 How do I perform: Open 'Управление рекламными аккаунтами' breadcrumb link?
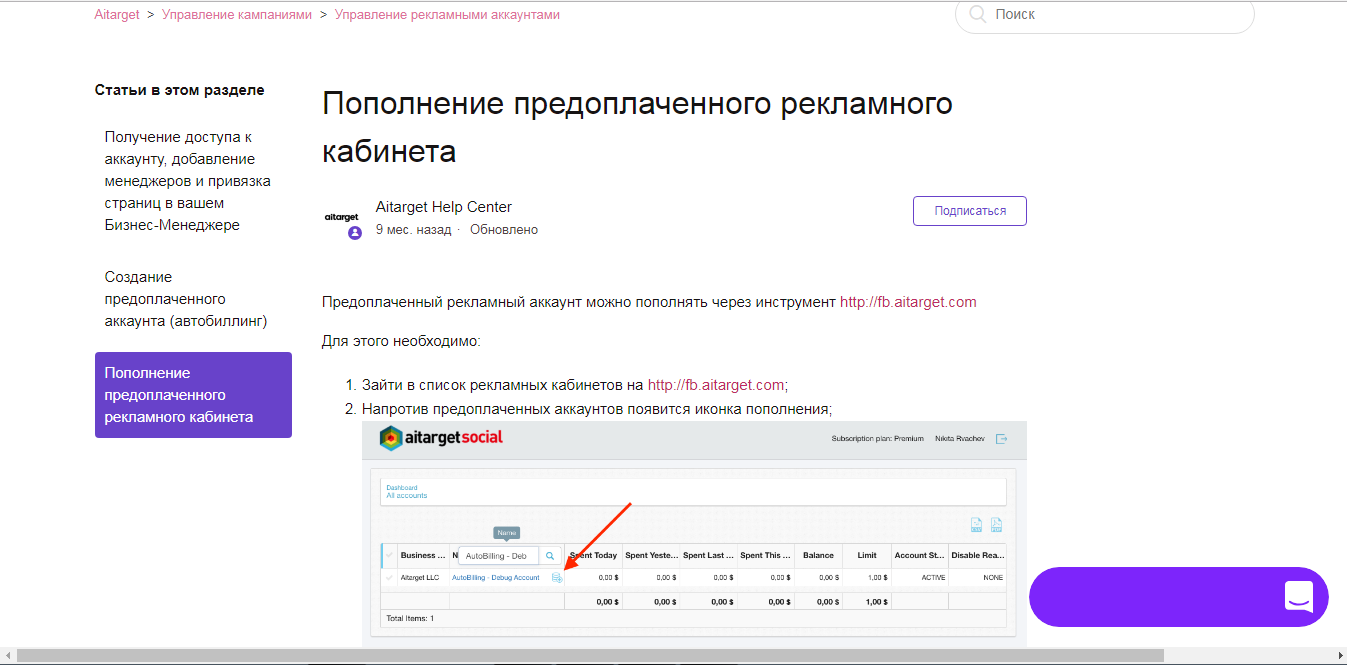pyautogui.click(x=447, y=15)
